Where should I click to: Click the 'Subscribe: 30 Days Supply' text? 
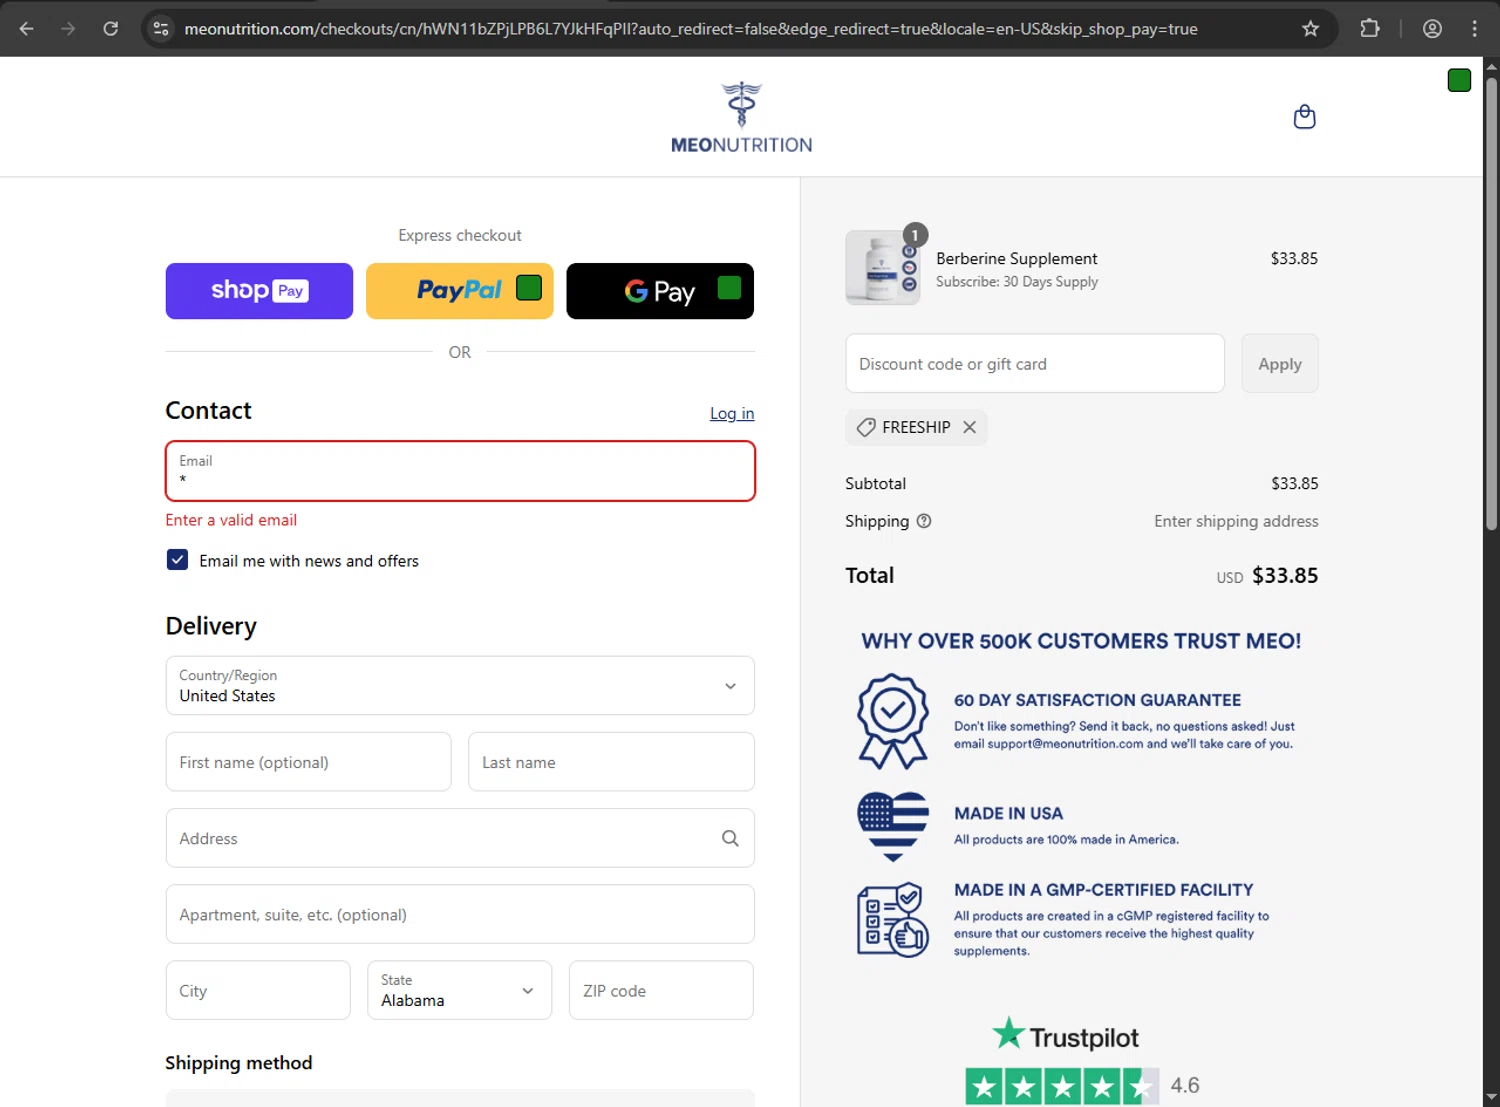[x=1017, y=282]
